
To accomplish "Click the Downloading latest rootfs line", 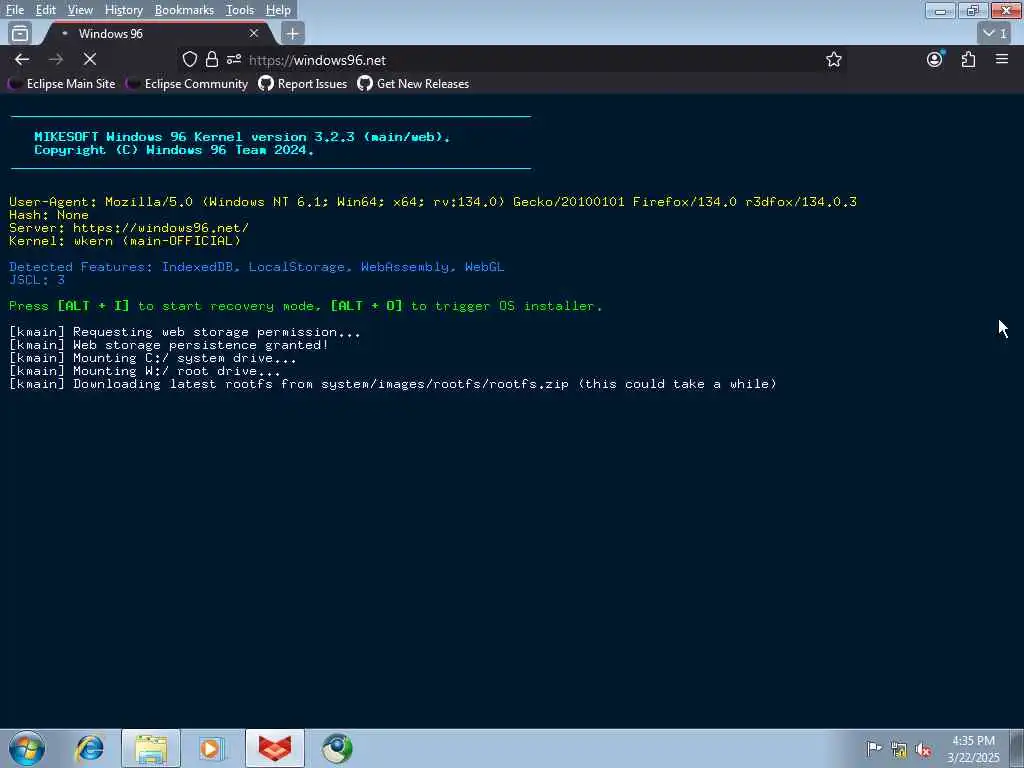I will tap(392, 384).
